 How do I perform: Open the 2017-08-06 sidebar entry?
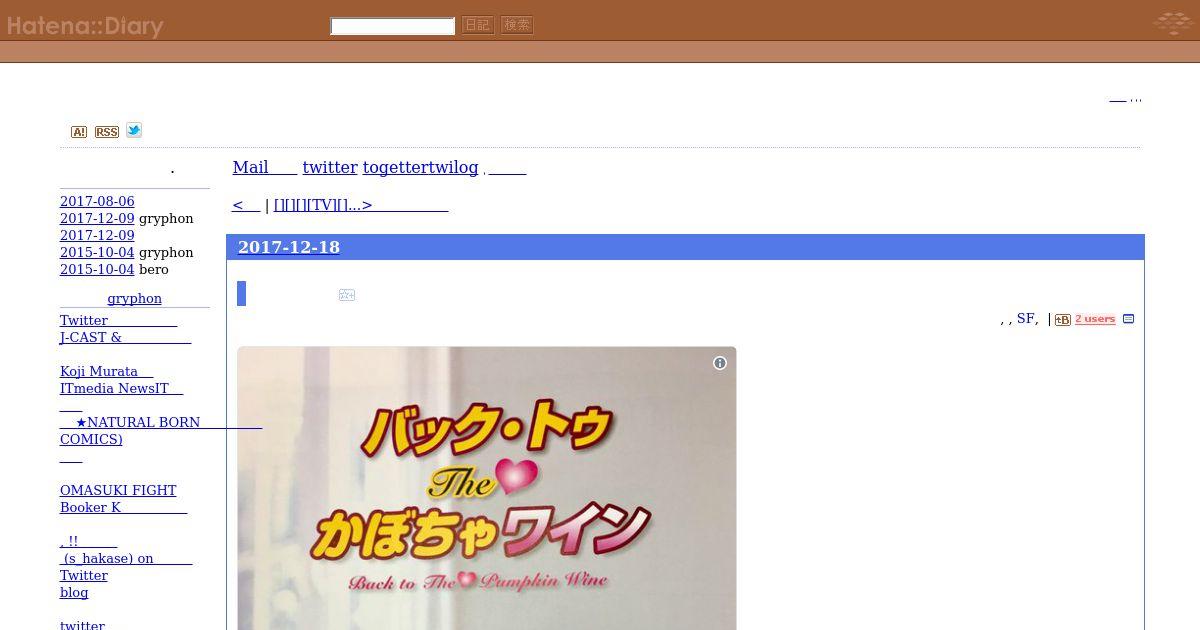tap(97, 201)
